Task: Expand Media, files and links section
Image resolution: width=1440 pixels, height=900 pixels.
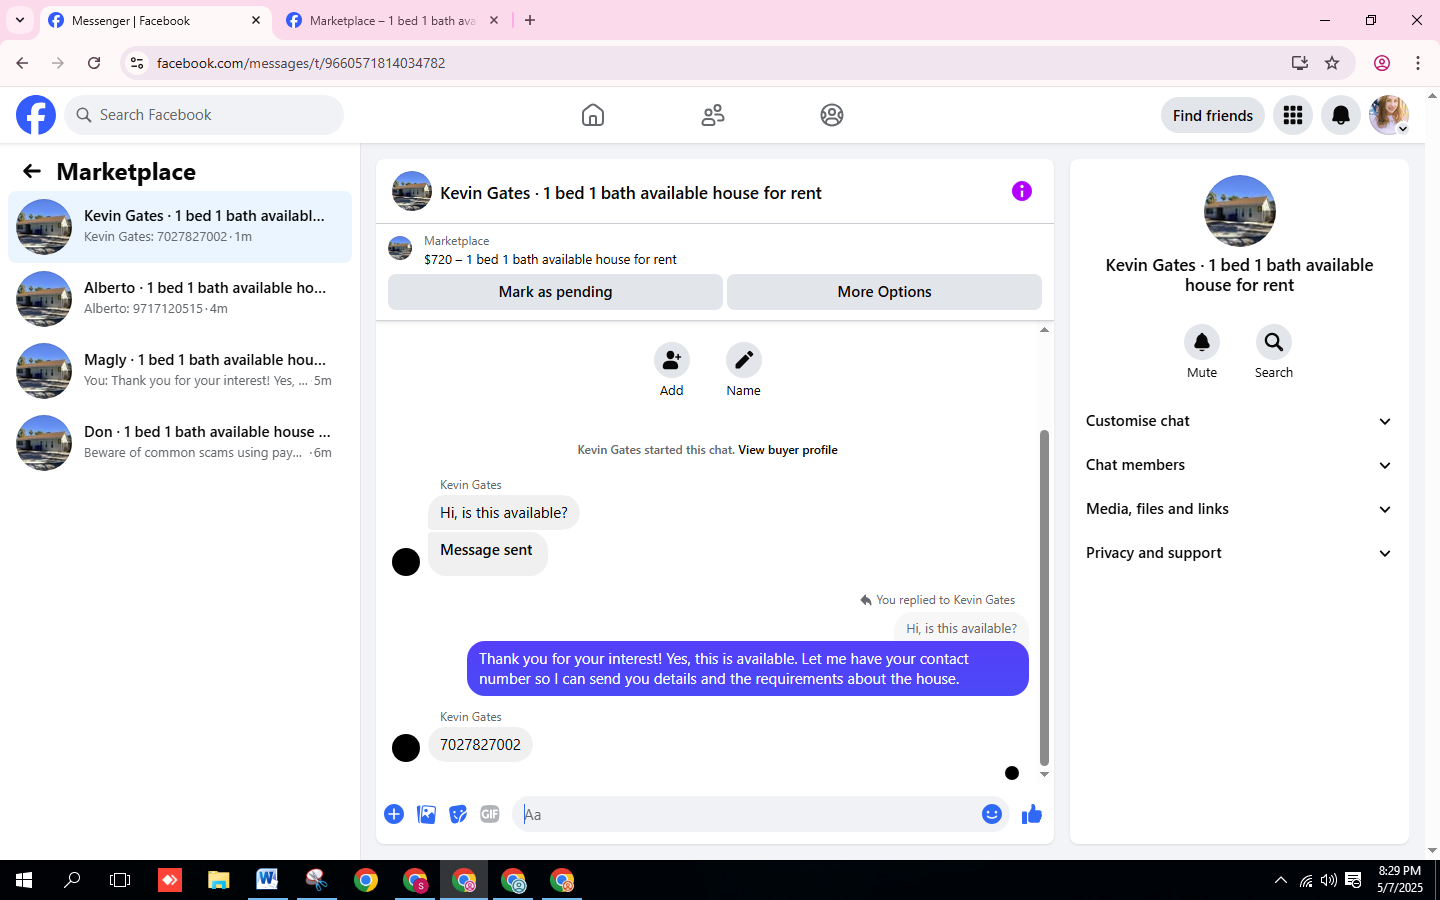Action: click(1239, 509)
